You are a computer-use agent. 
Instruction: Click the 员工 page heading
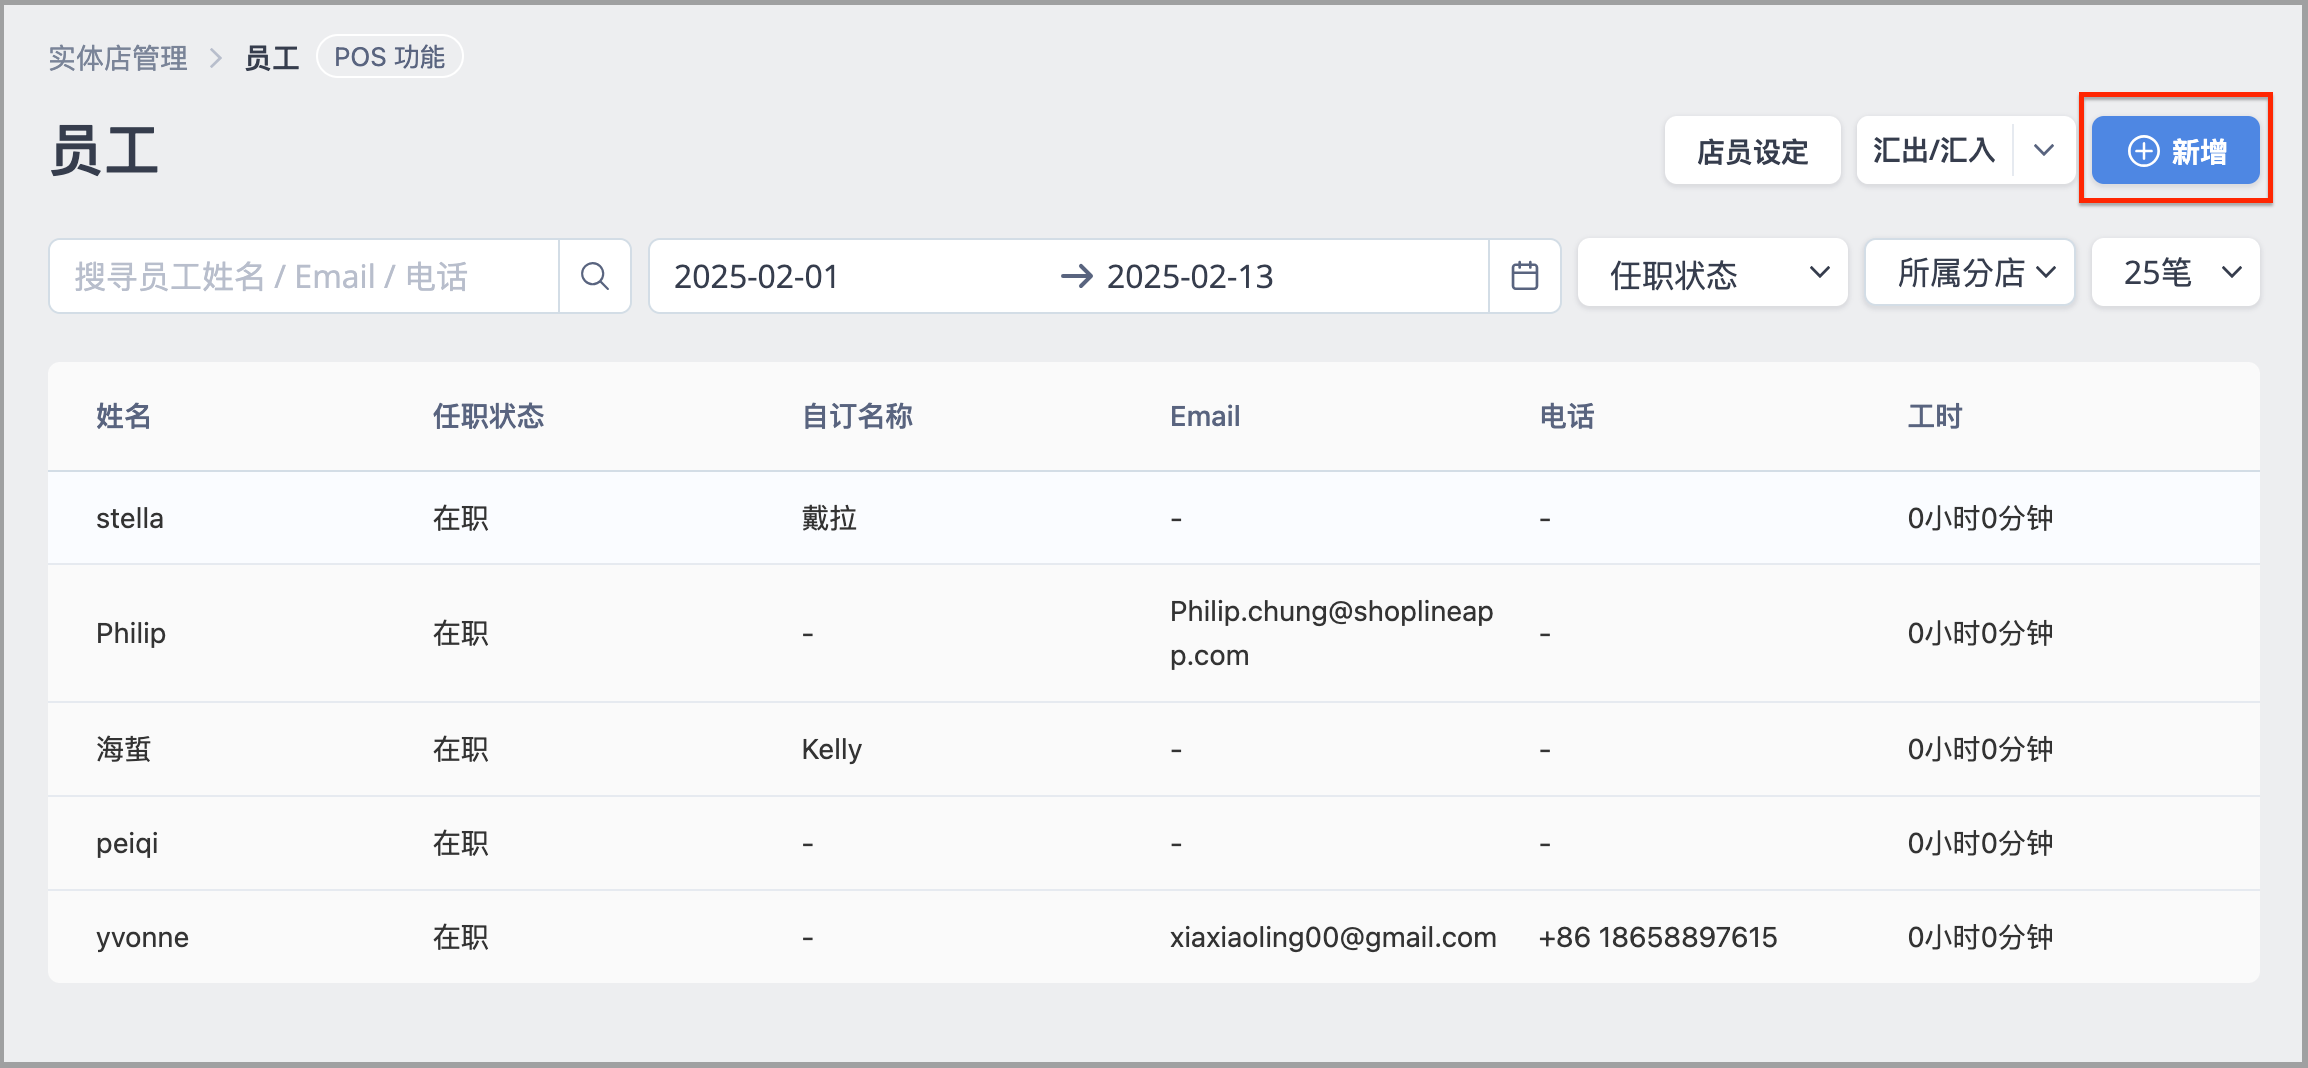coord(104,152)
